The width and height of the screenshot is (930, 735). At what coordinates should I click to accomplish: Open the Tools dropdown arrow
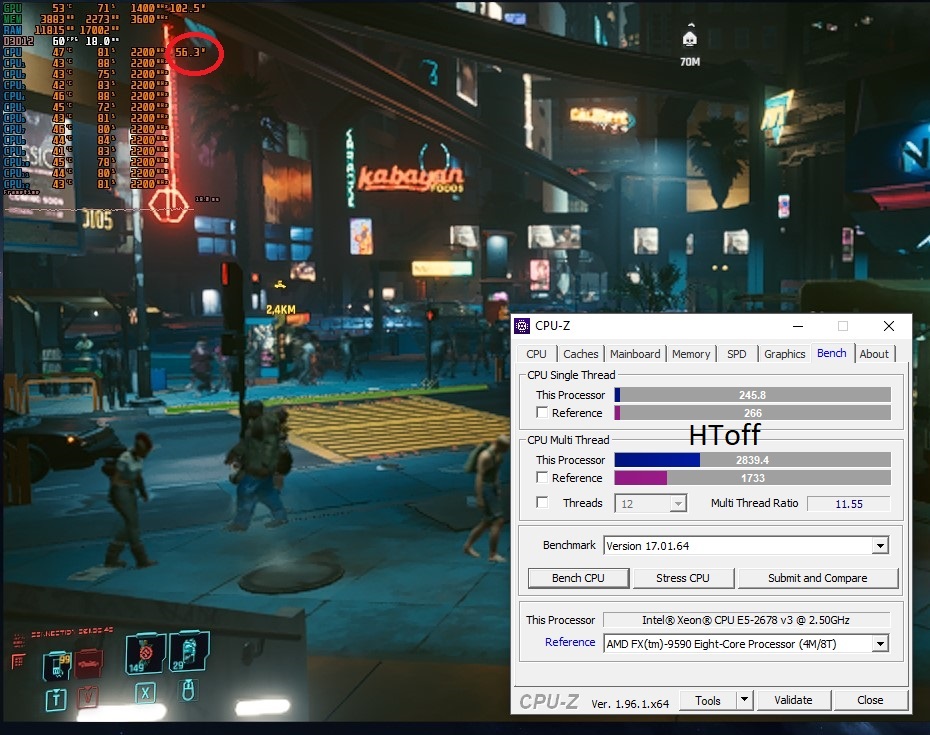[x=744, y=701]
